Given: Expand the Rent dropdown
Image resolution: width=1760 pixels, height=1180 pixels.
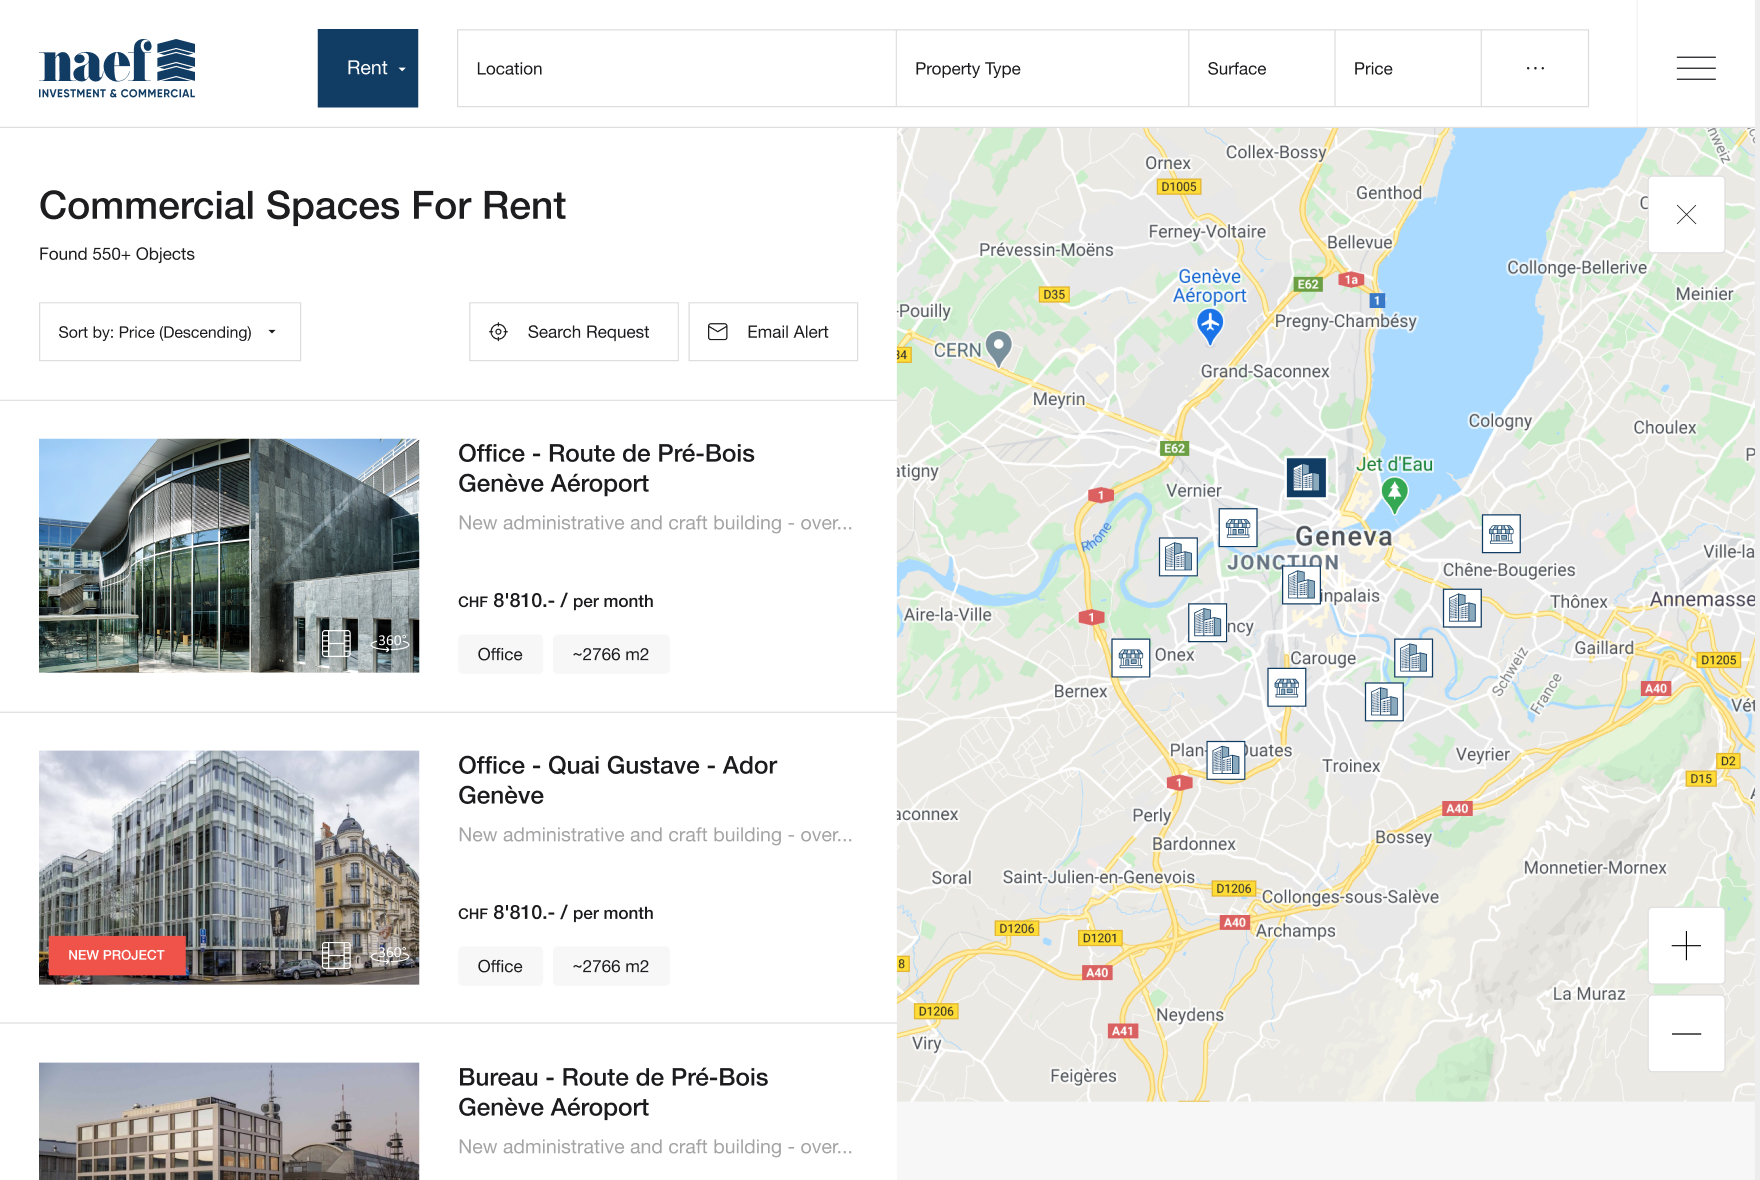Looking at the screenshot, I should tap(368, 68).
